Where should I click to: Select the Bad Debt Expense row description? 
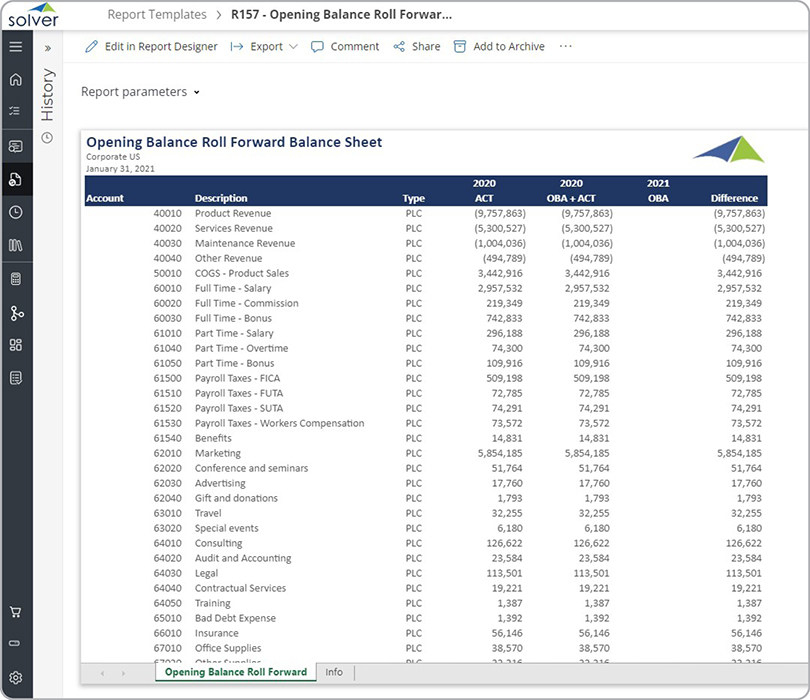(x=235, y=618)
